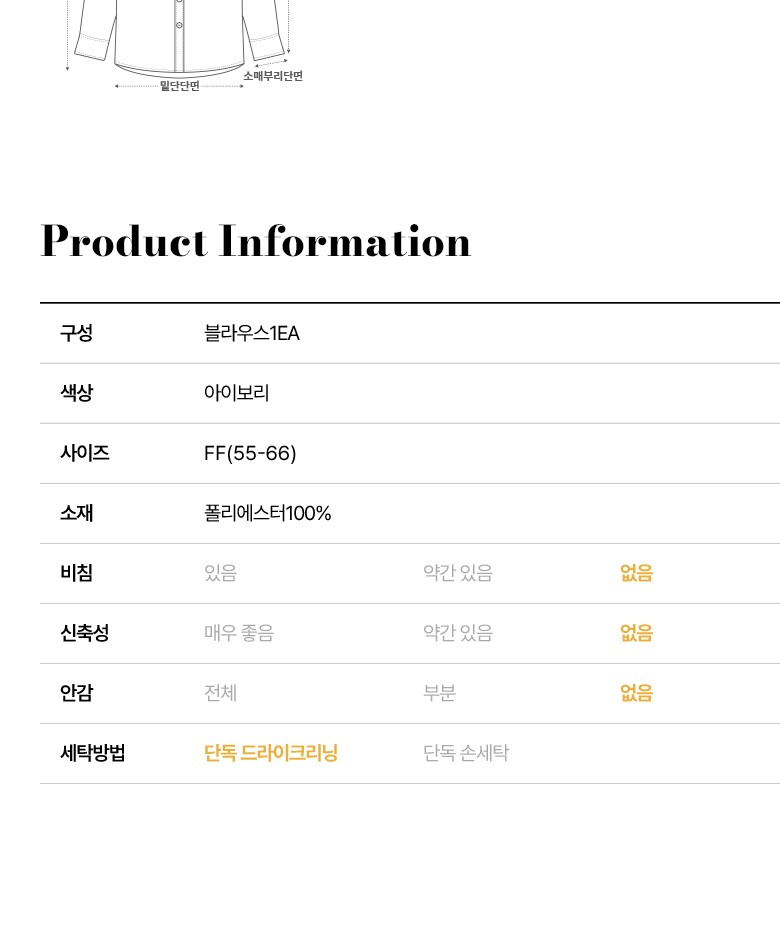Screen dimensions: 780x940
Task: Click the 블라우스1EA composition value
Action: [251, 333]
